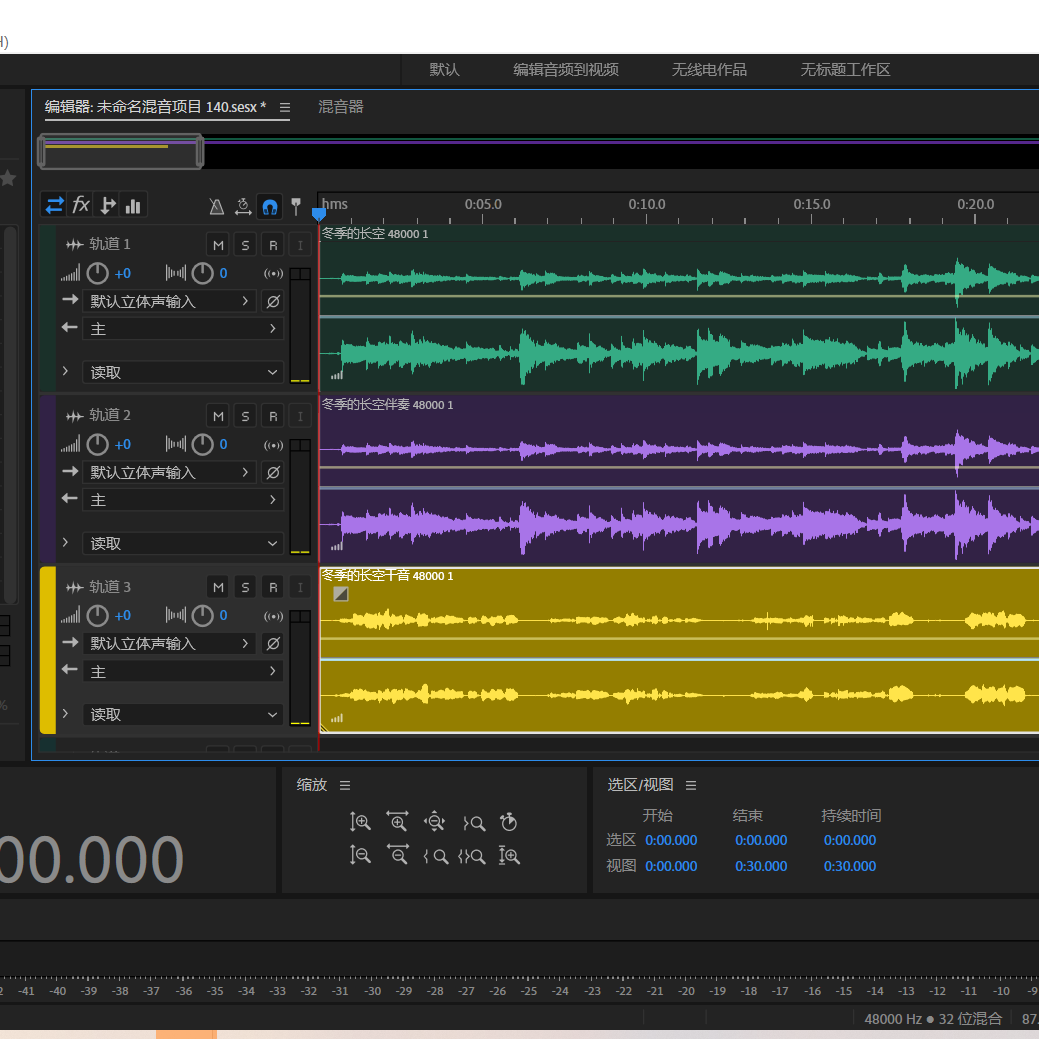Click the Track 1 volume knob
Viewport: 1039px width, 1039px height.
pos(97,273)
